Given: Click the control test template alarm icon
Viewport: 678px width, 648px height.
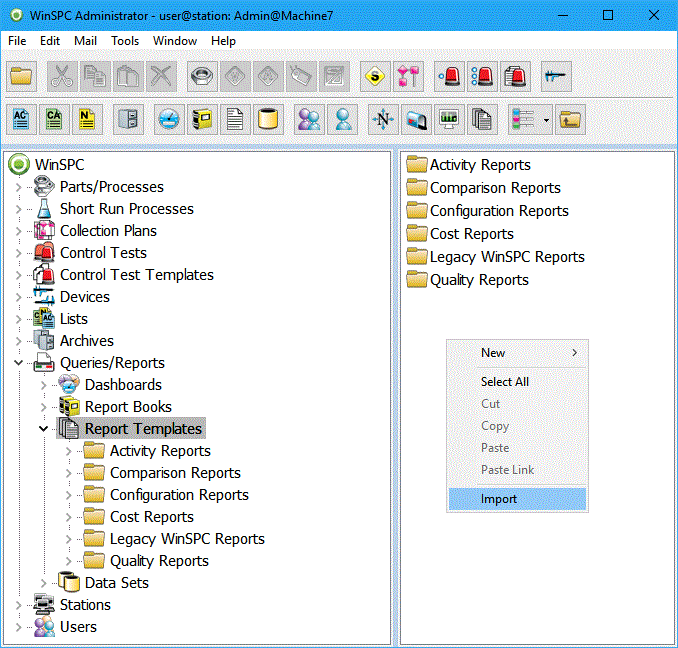Looking at the screenshot, I should coord(515,77).
